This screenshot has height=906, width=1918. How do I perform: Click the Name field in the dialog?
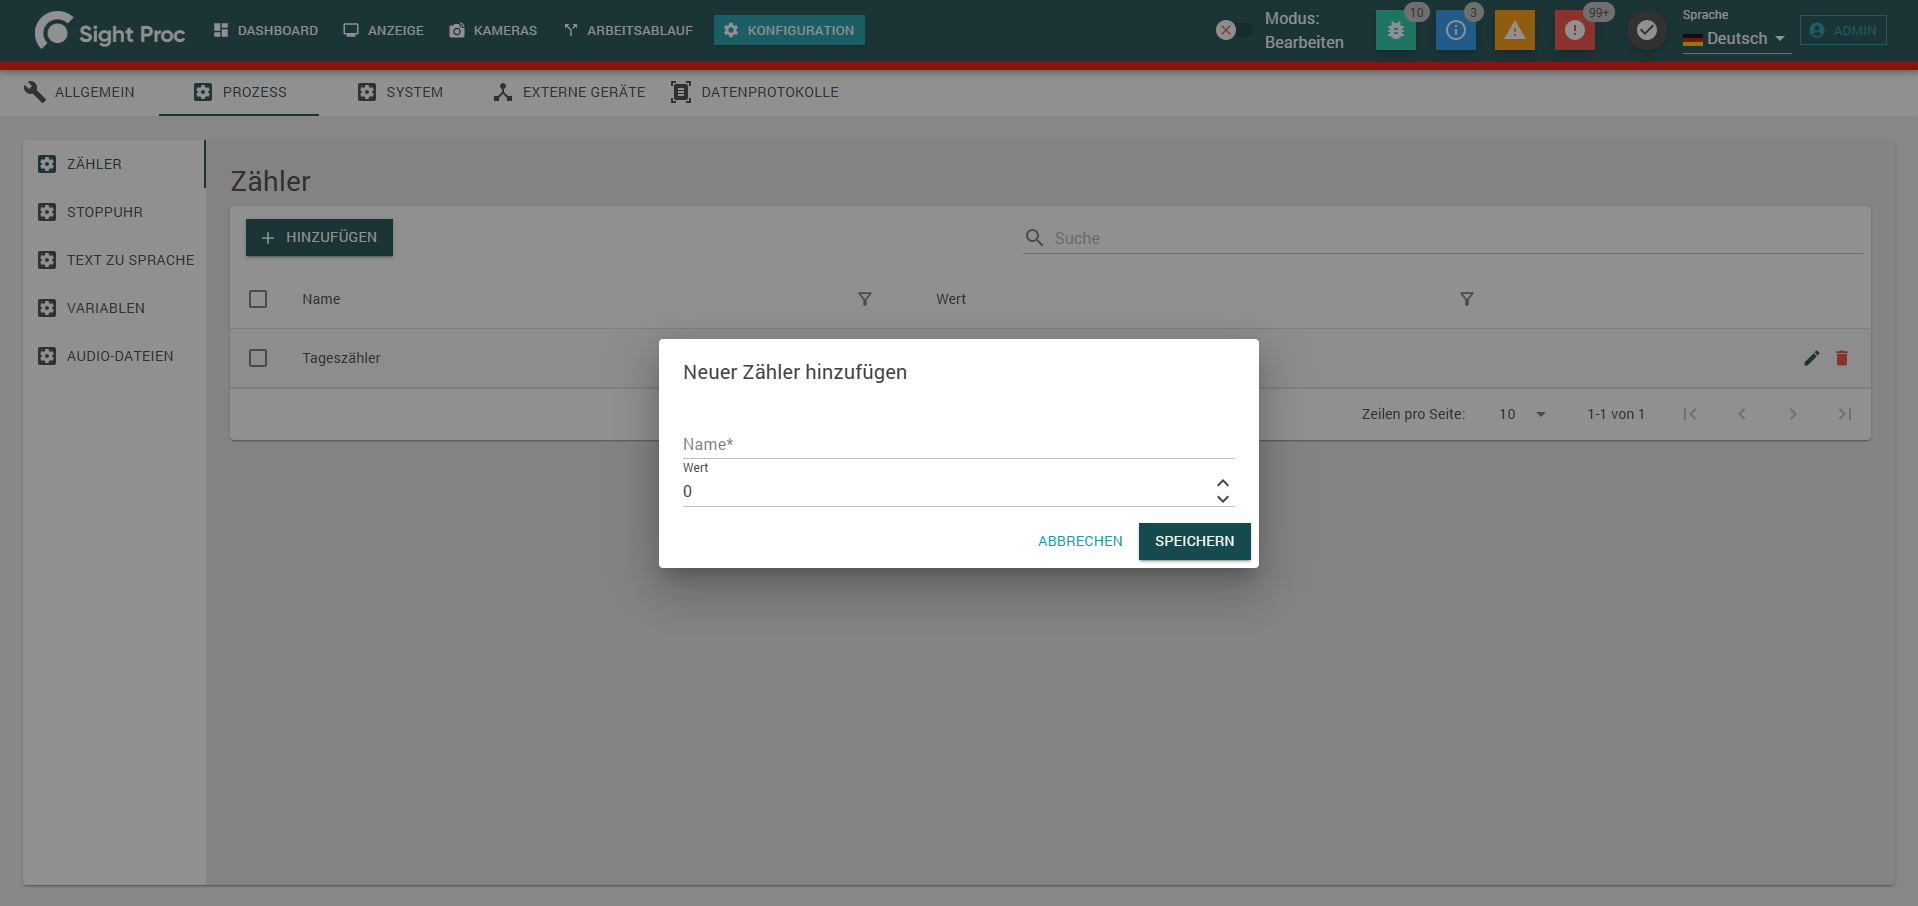tap(959, 444)
